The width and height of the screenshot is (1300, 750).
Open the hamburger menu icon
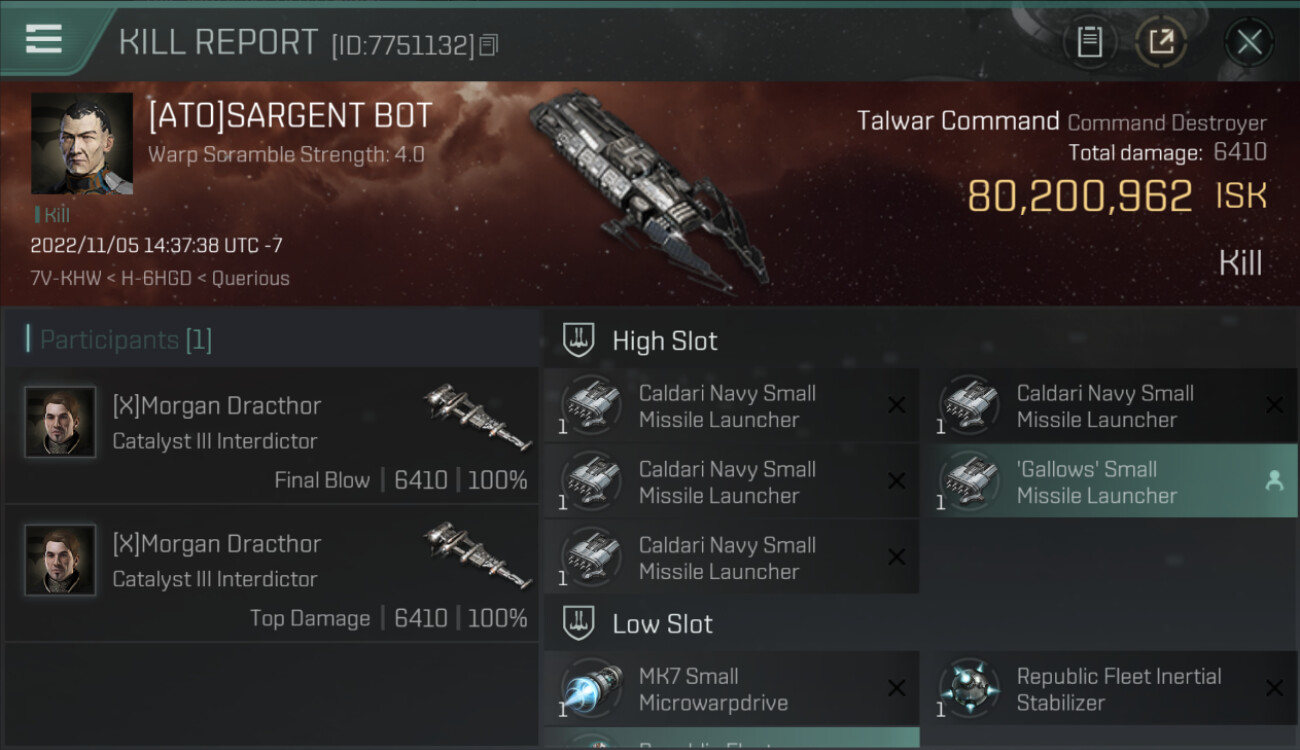(44, 39)
